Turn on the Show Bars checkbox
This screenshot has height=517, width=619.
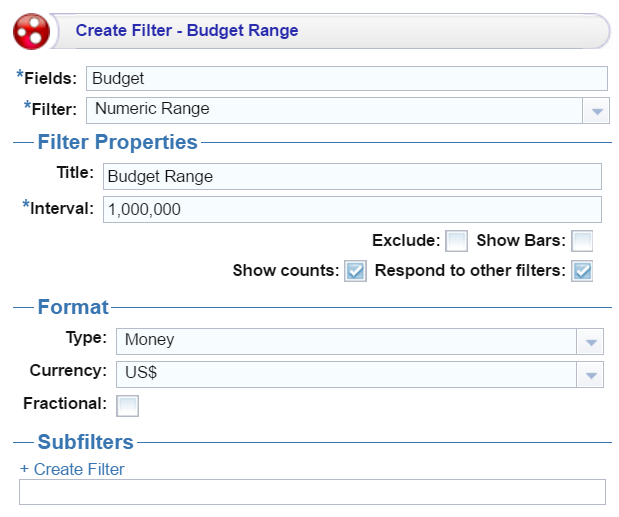point(582,241)
